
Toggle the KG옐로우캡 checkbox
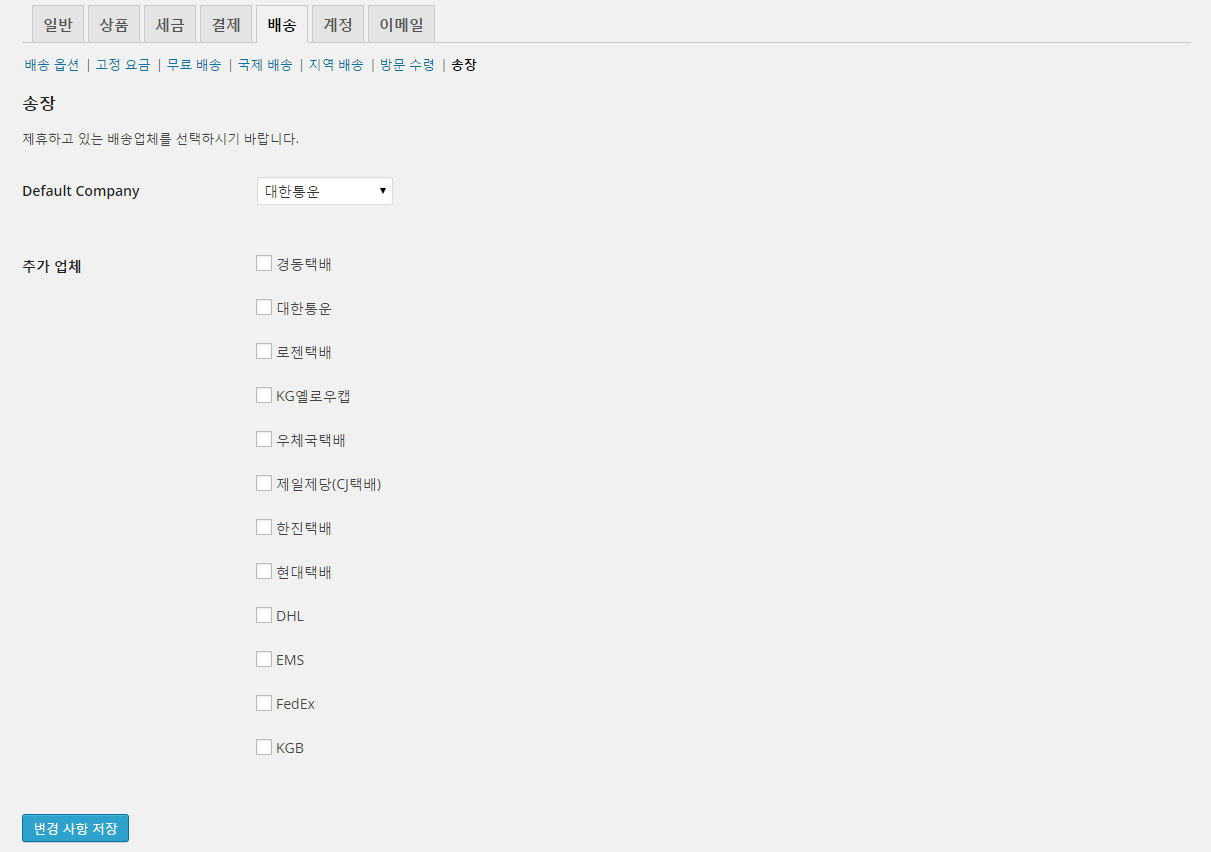(x=264, y=395)
